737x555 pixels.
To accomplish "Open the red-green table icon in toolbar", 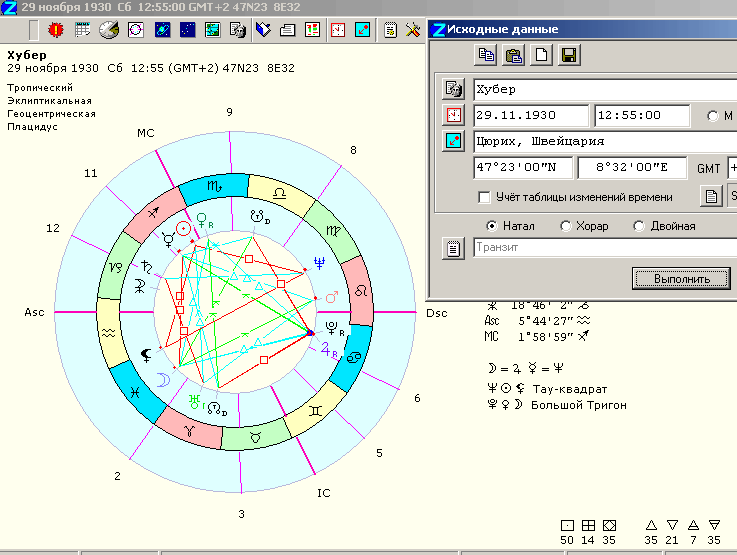I will click(x=313, y=30).
